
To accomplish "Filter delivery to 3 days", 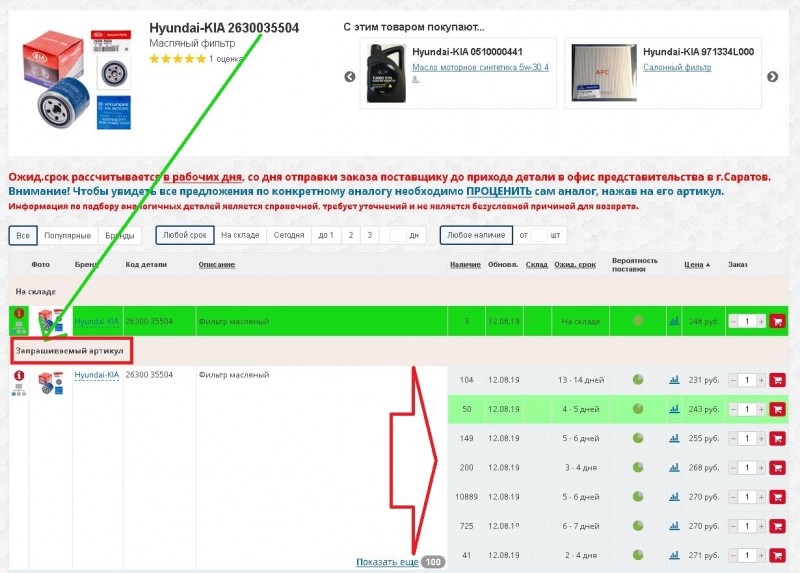I will coord(370,235).
